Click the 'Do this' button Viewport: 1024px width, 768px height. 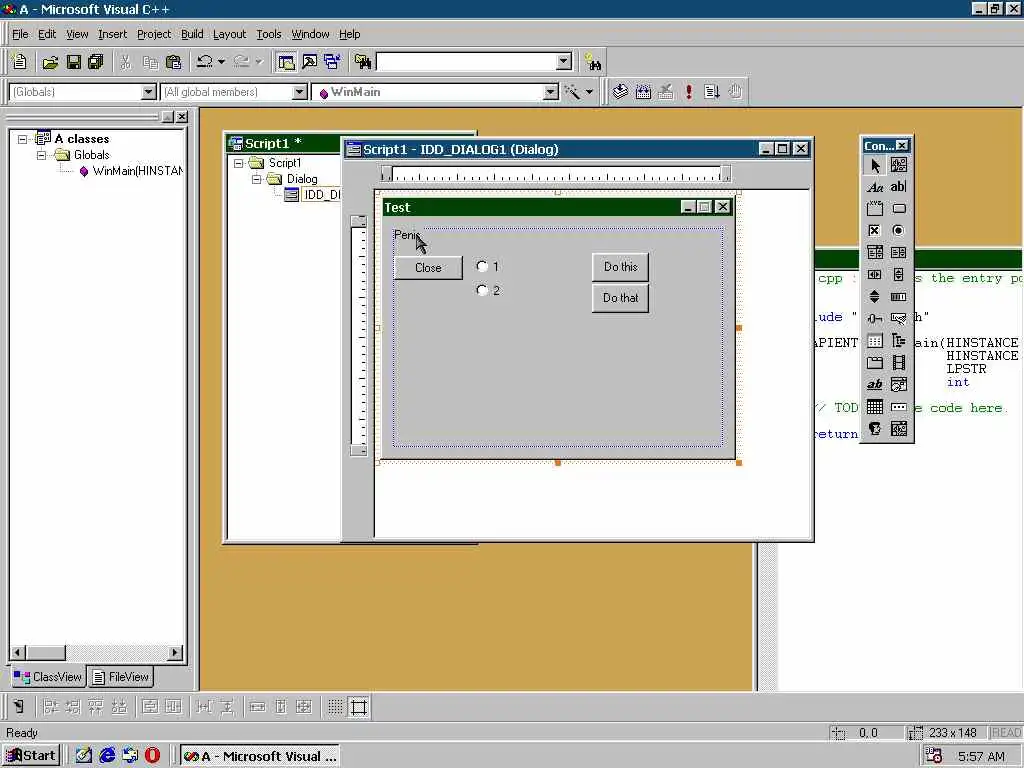coord(620,267)
